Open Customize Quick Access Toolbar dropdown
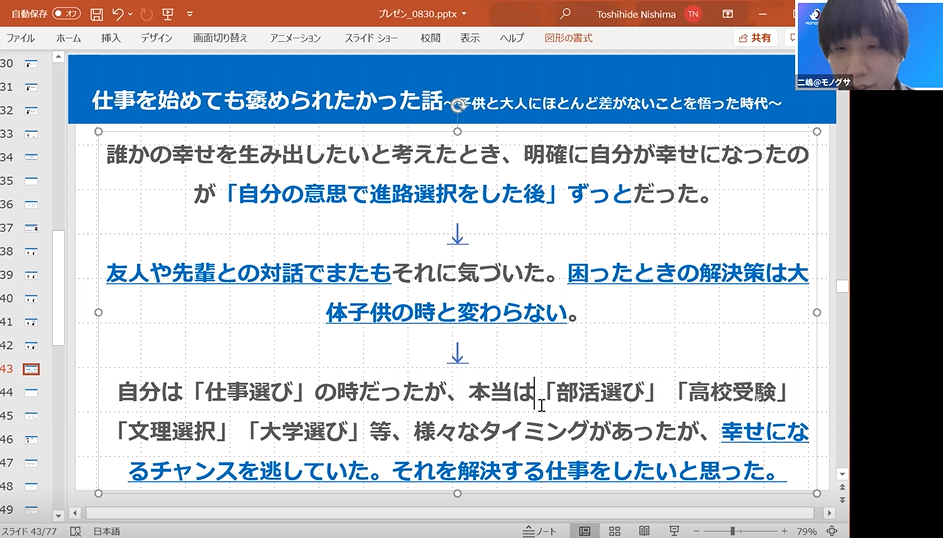This screenshot has height=538, width=943. 190,14
